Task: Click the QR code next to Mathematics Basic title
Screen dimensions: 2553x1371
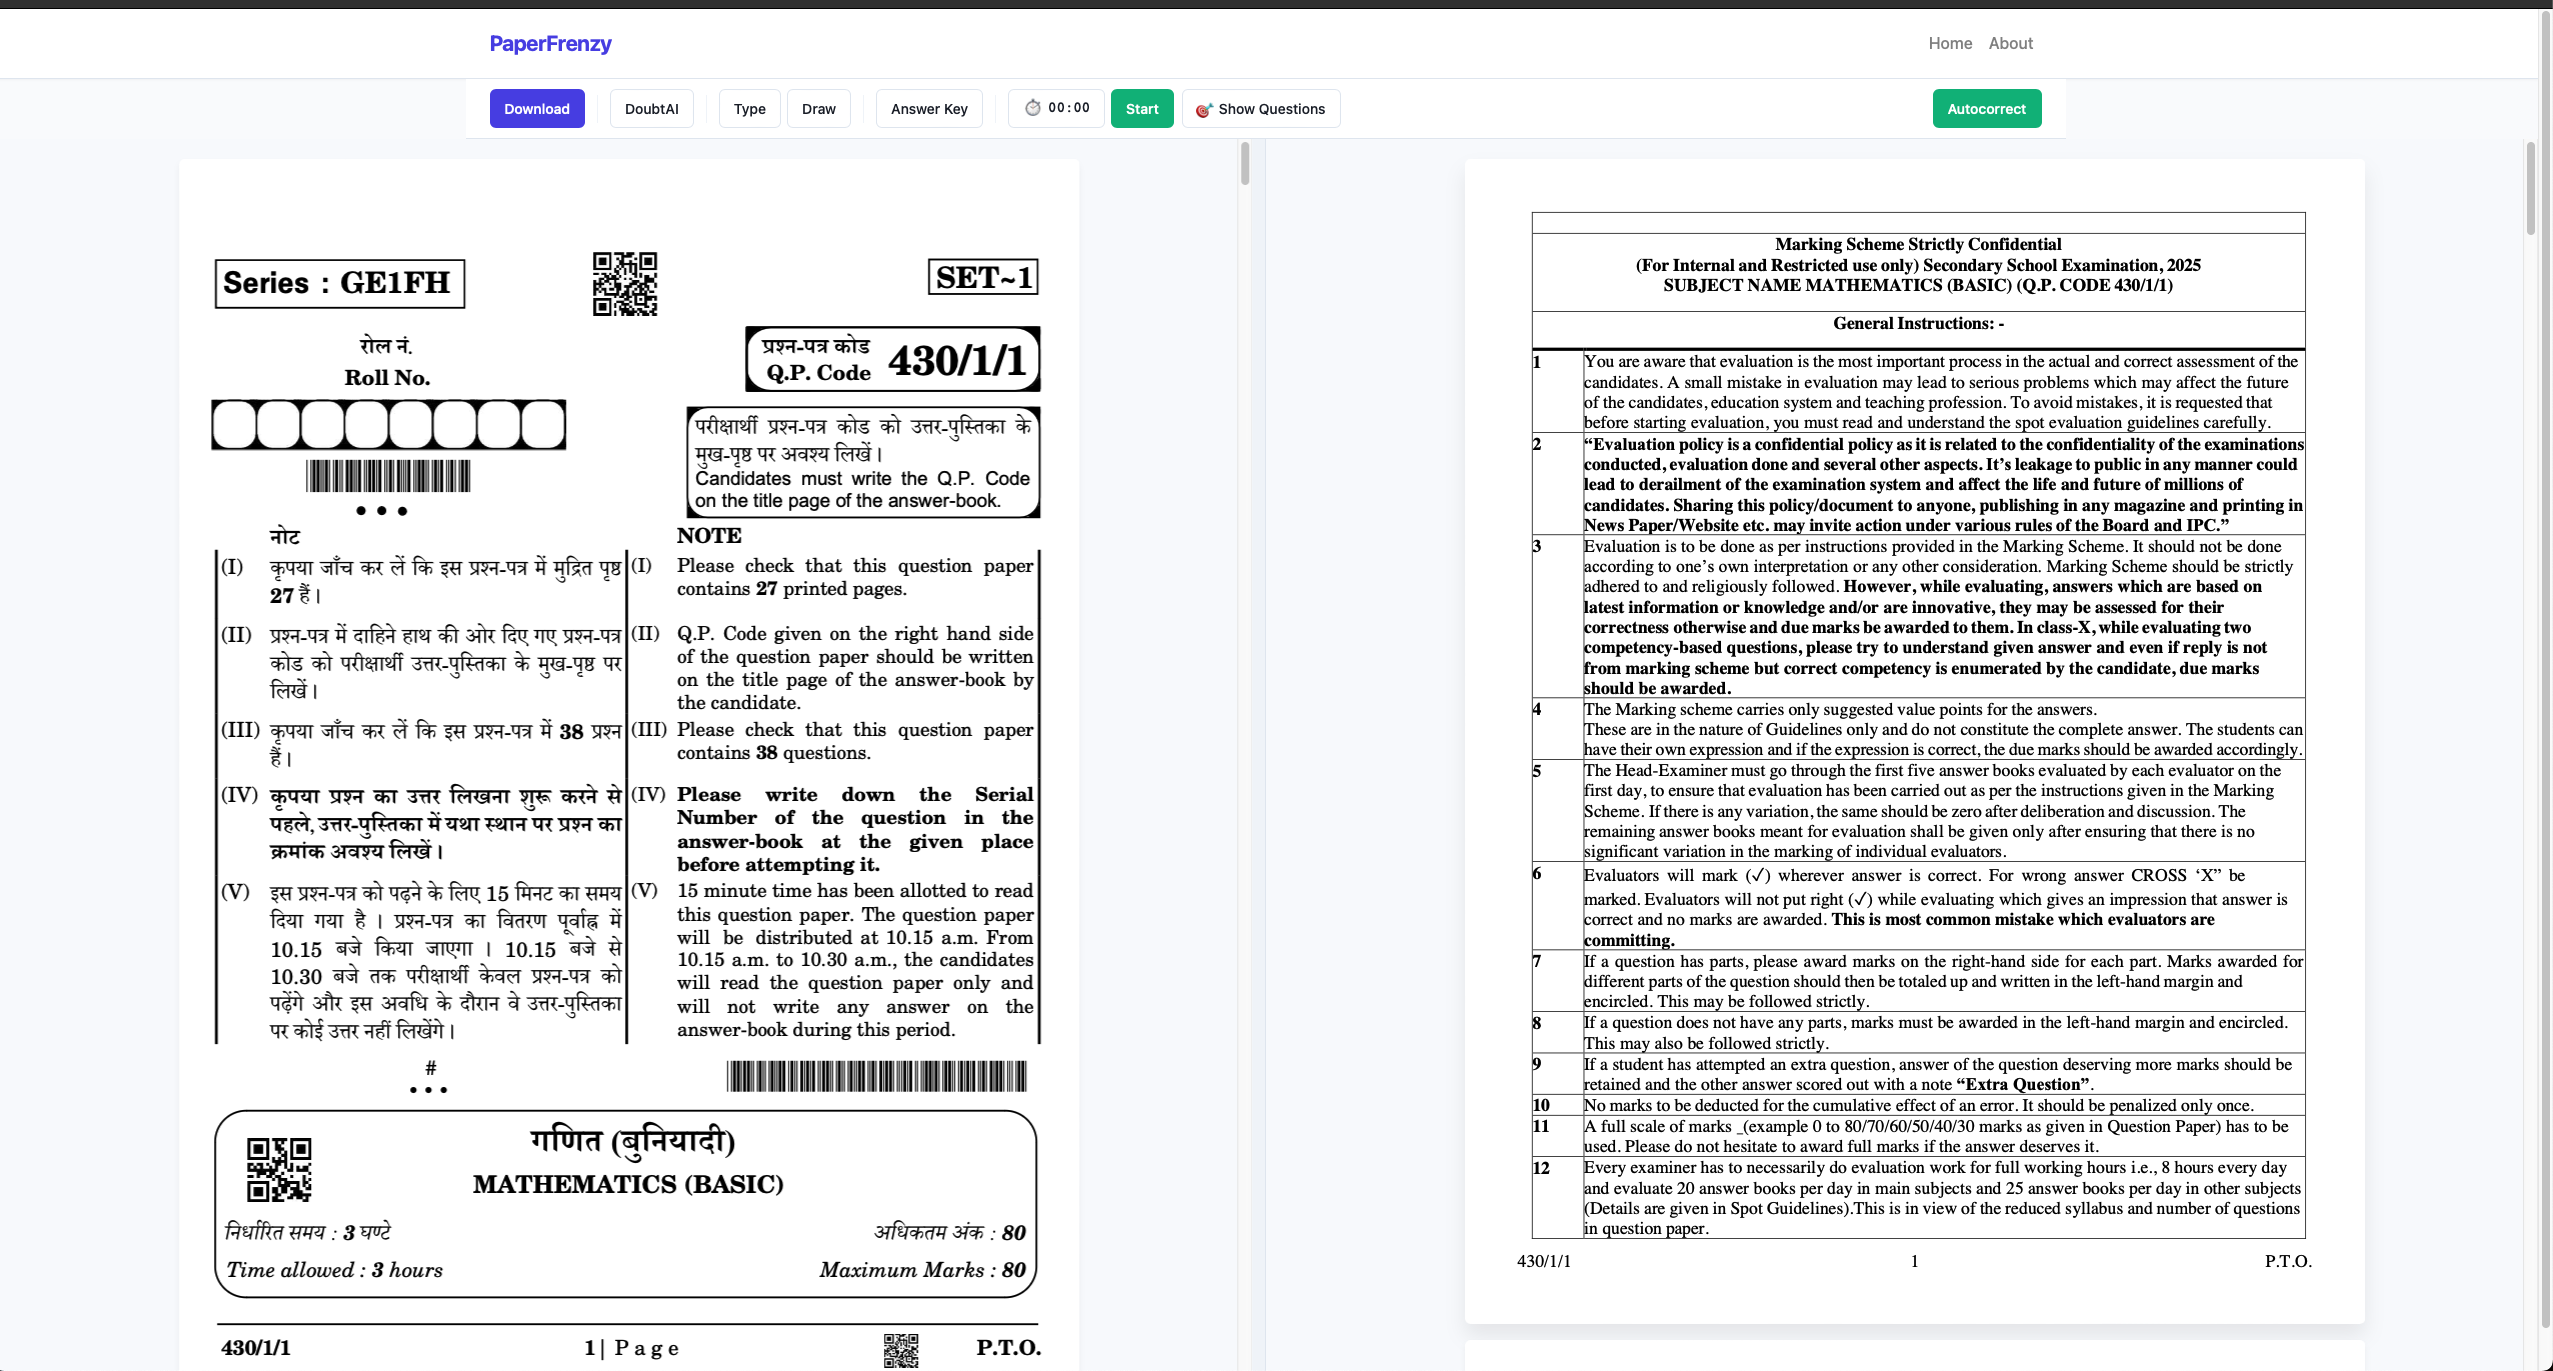Action: 279,1169
